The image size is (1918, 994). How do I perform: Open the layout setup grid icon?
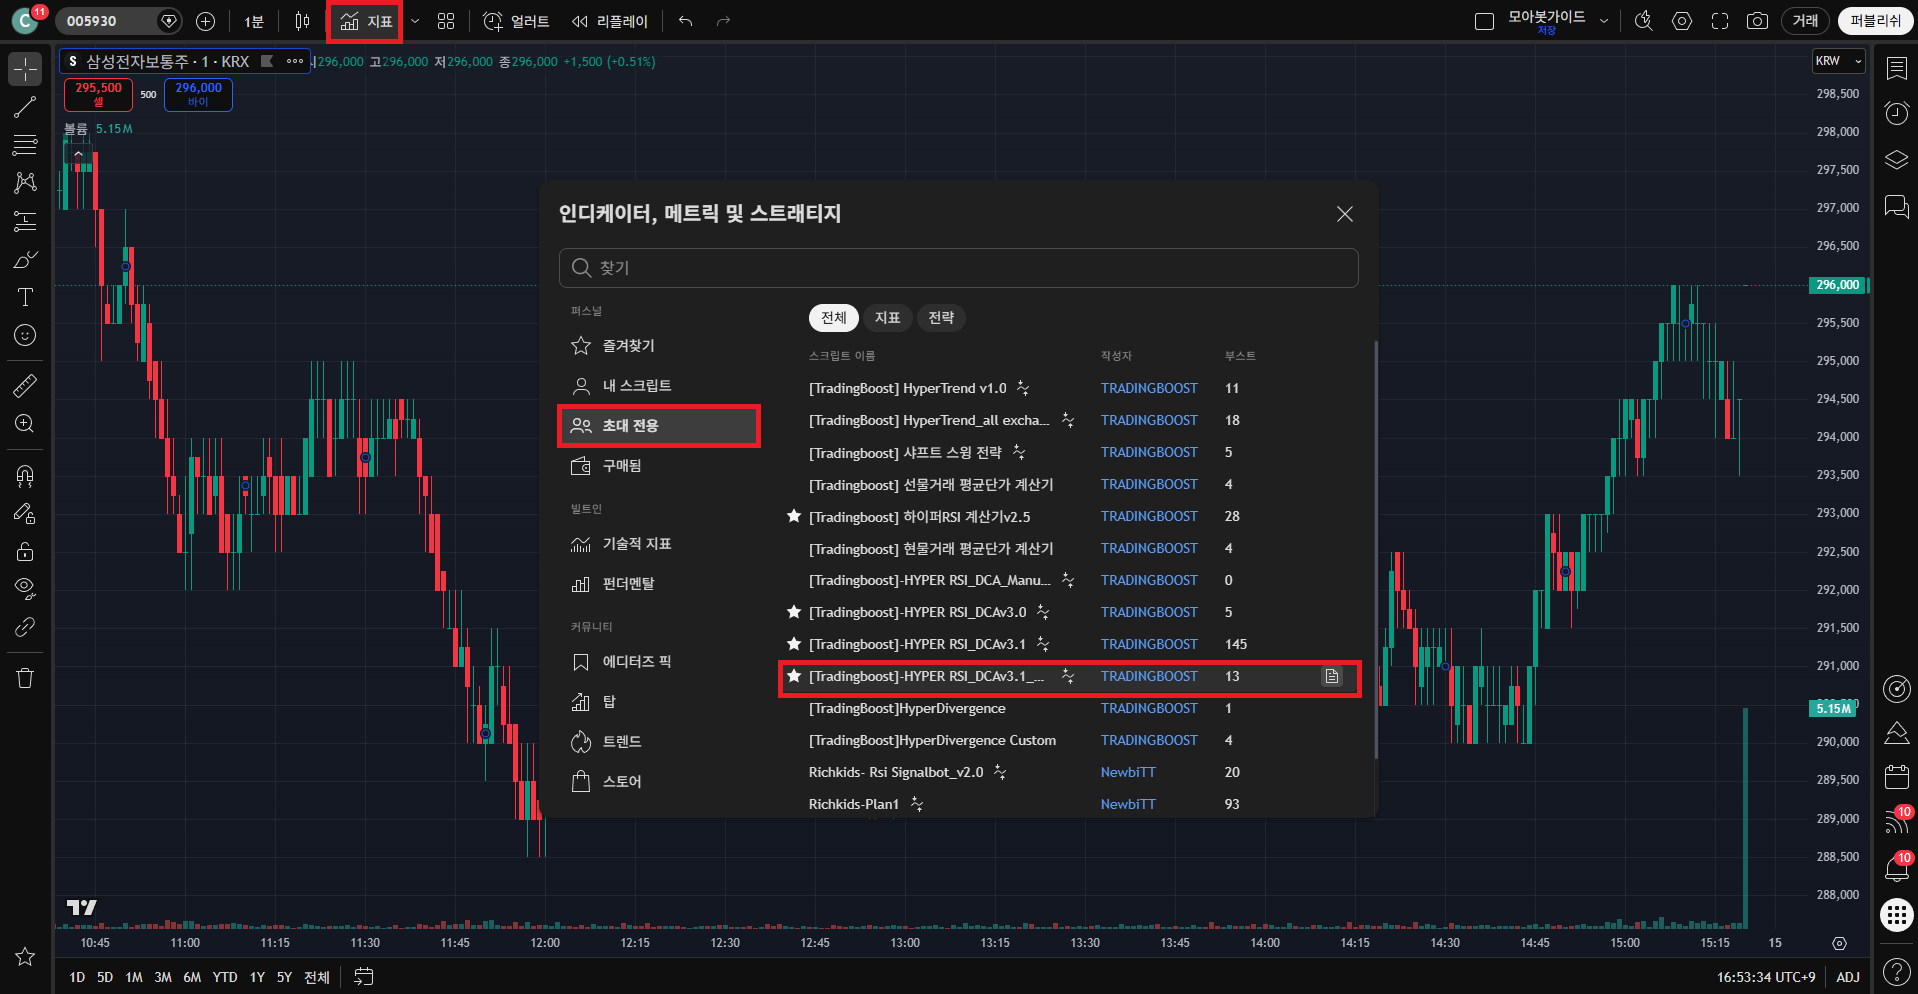click(446, 21)
